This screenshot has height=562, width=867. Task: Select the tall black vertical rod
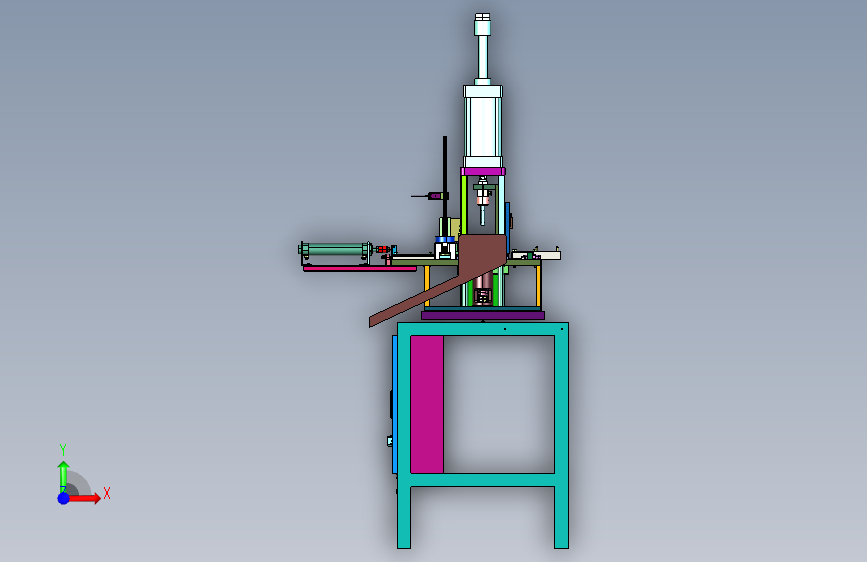point(445,185)
